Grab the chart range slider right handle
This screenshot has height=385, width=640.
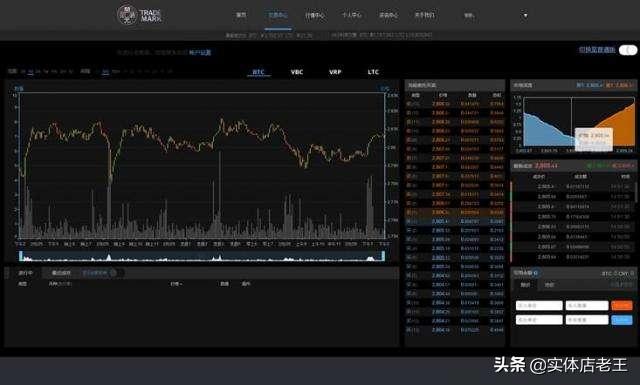click(383, 256)
